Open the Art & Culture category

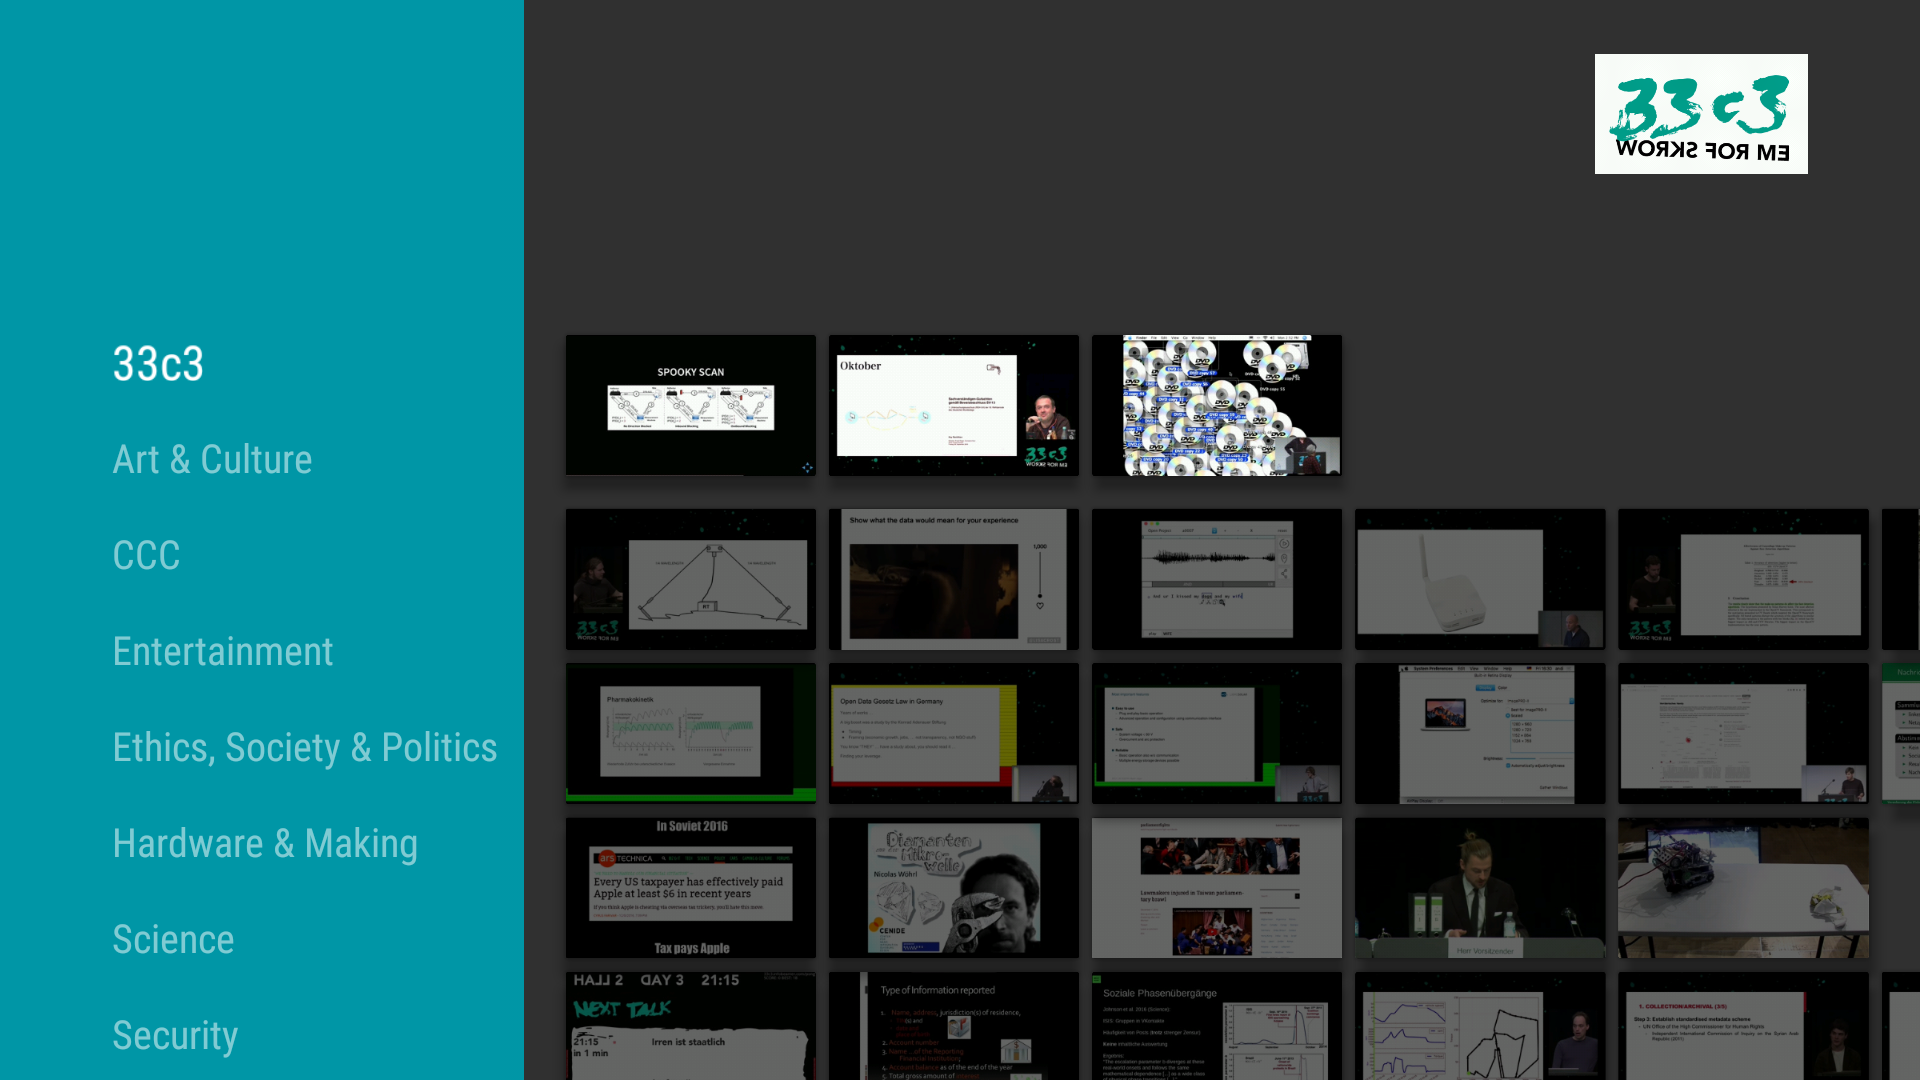[x=212, y=460]
